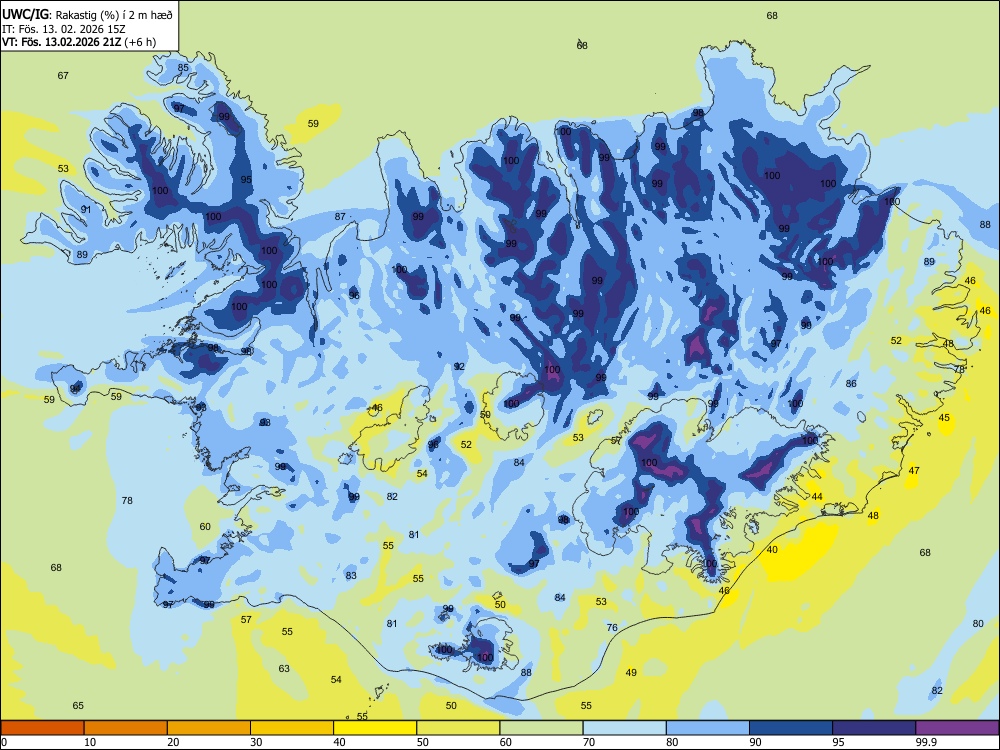
Task: Click the 30–40 legend color swatch
Action: [x=292, y=728]
